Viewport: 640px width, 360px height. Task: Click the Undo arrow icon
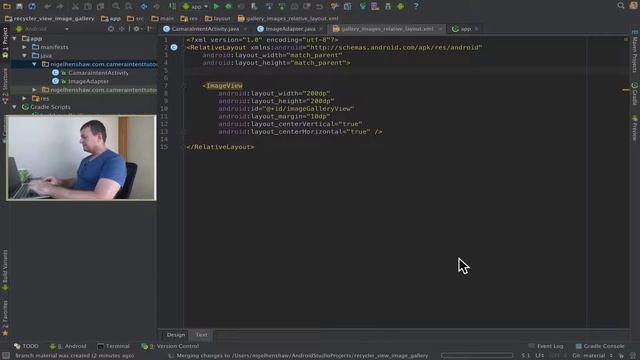click(47, 7)
